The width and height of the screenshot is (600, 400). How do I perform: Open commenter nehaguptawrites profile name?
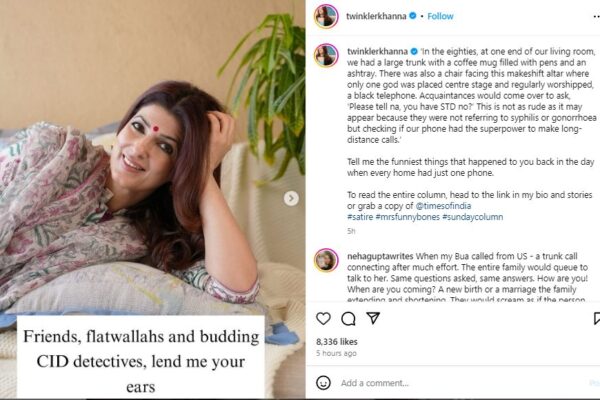pos(380,256)
